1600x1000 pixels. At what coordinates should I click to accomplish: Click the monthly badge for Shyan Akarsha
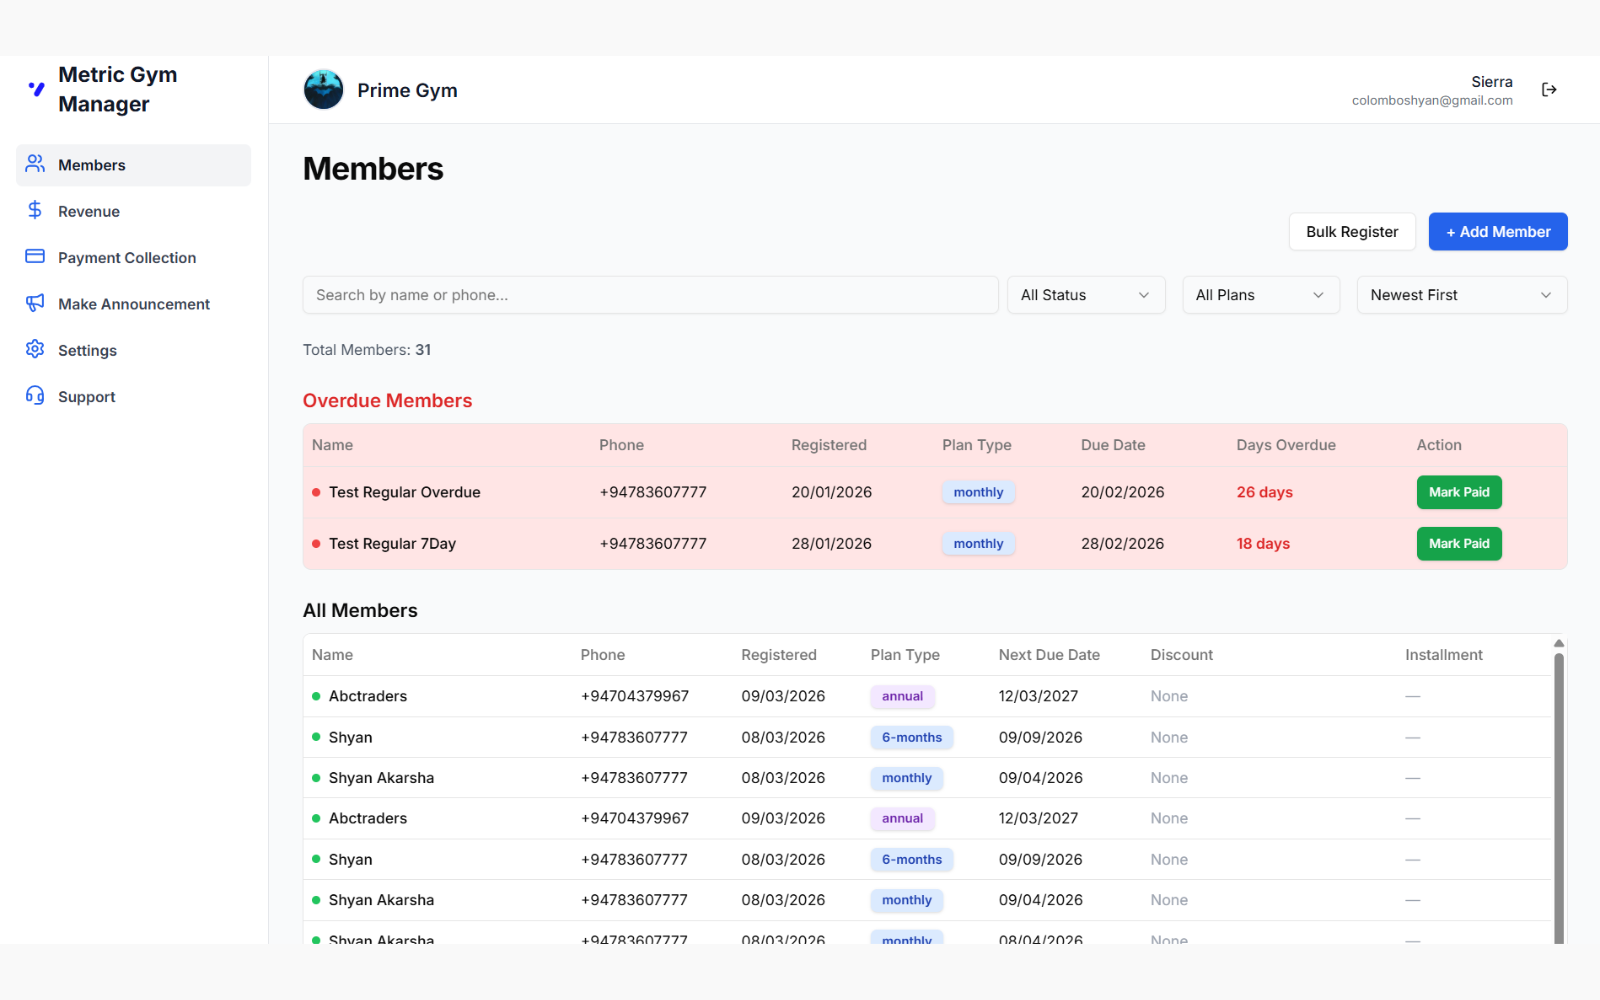(x=906, y=777)
